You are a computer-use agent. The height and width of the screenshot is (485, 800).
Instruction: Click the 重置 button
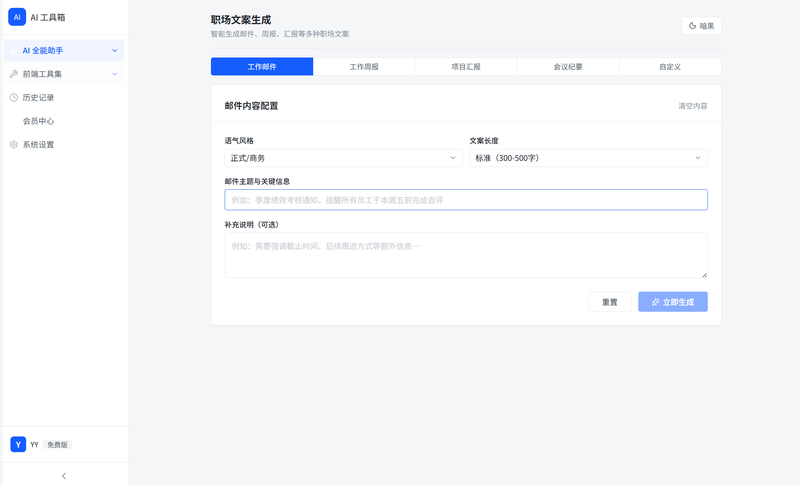(x=610, y=302)
